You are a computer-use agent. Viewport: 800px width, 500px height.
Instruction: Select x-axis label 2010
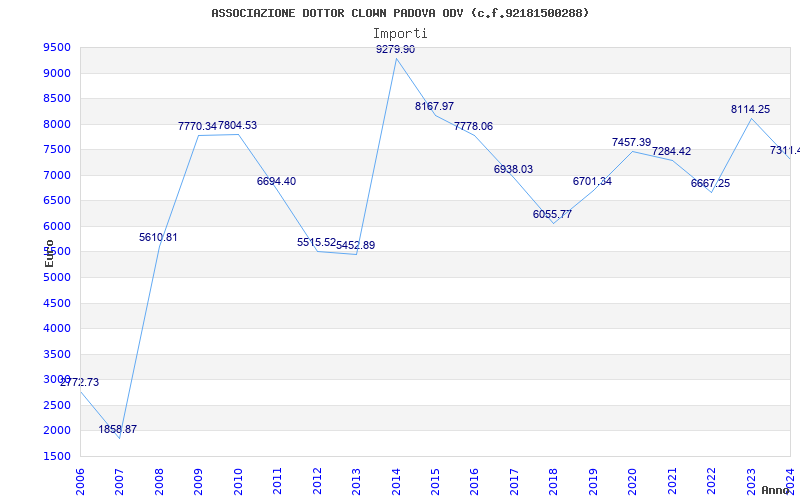(238, 481)
